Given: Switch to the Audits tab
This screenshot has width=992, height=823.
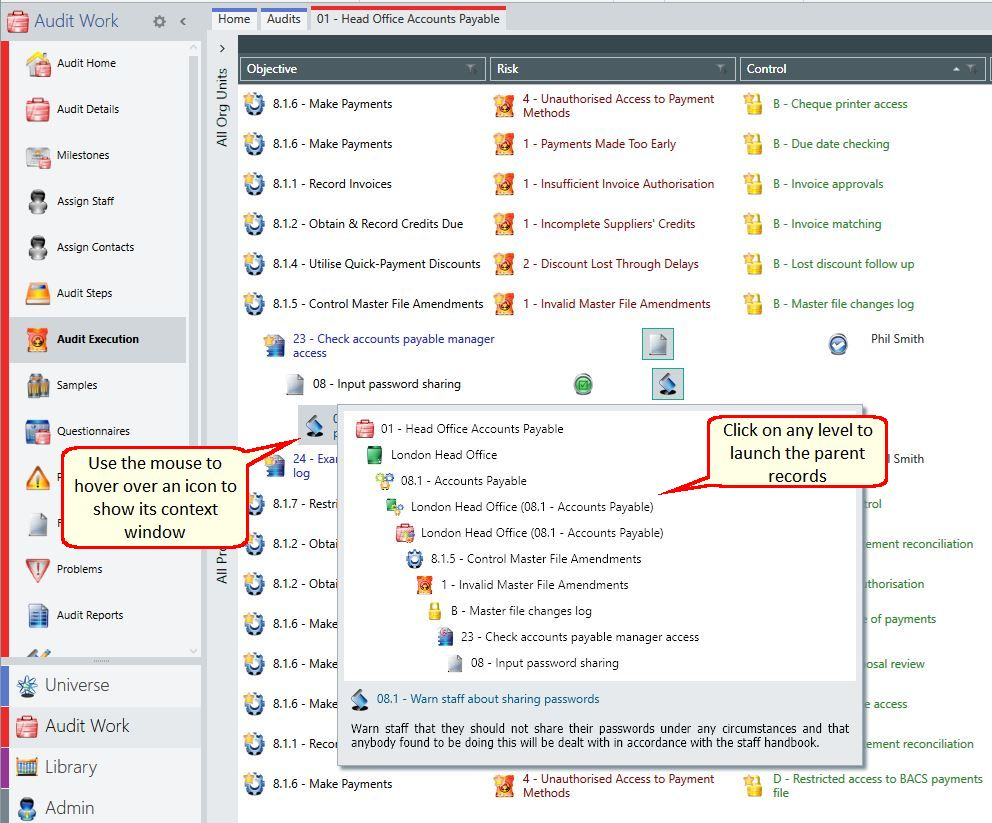Looking at the screenshot, I should coord(283,19).
